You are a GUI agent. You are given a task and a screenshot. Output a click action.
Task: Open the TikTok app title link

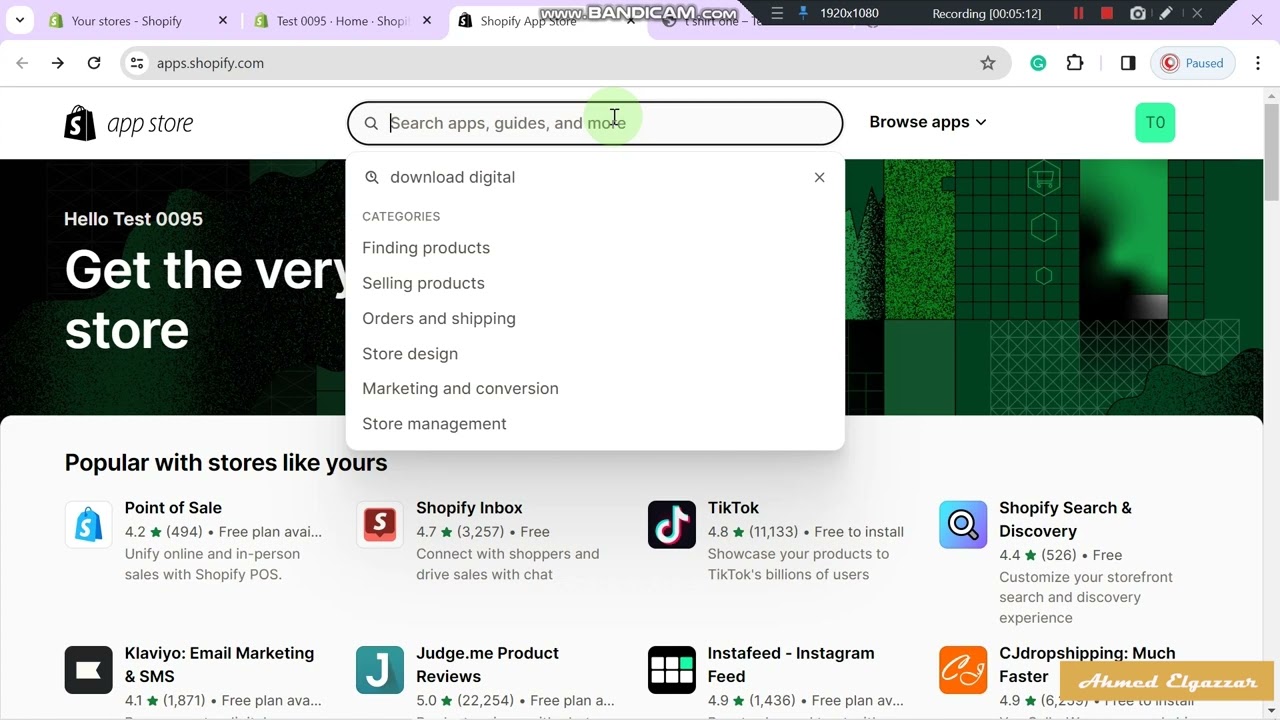tap(733, 508)
